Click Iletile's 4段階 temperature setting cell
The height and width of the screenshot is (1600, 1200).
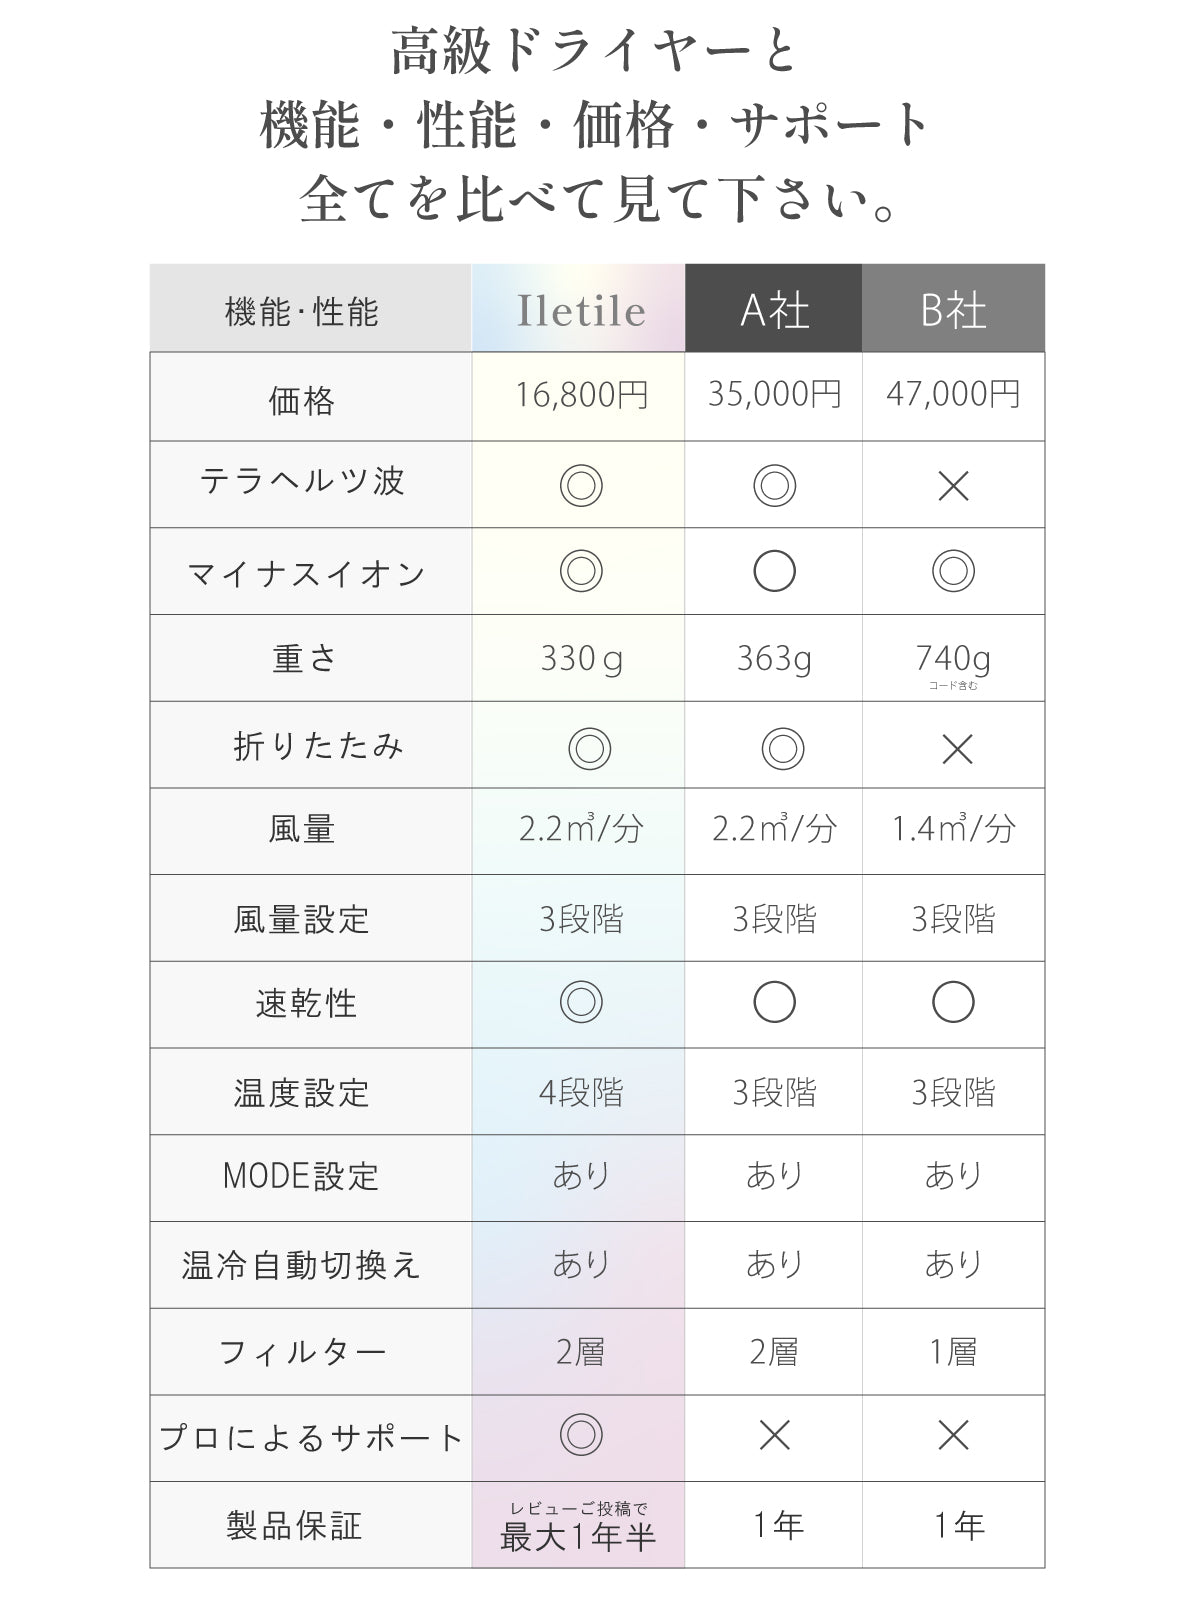click(580, 1092)
